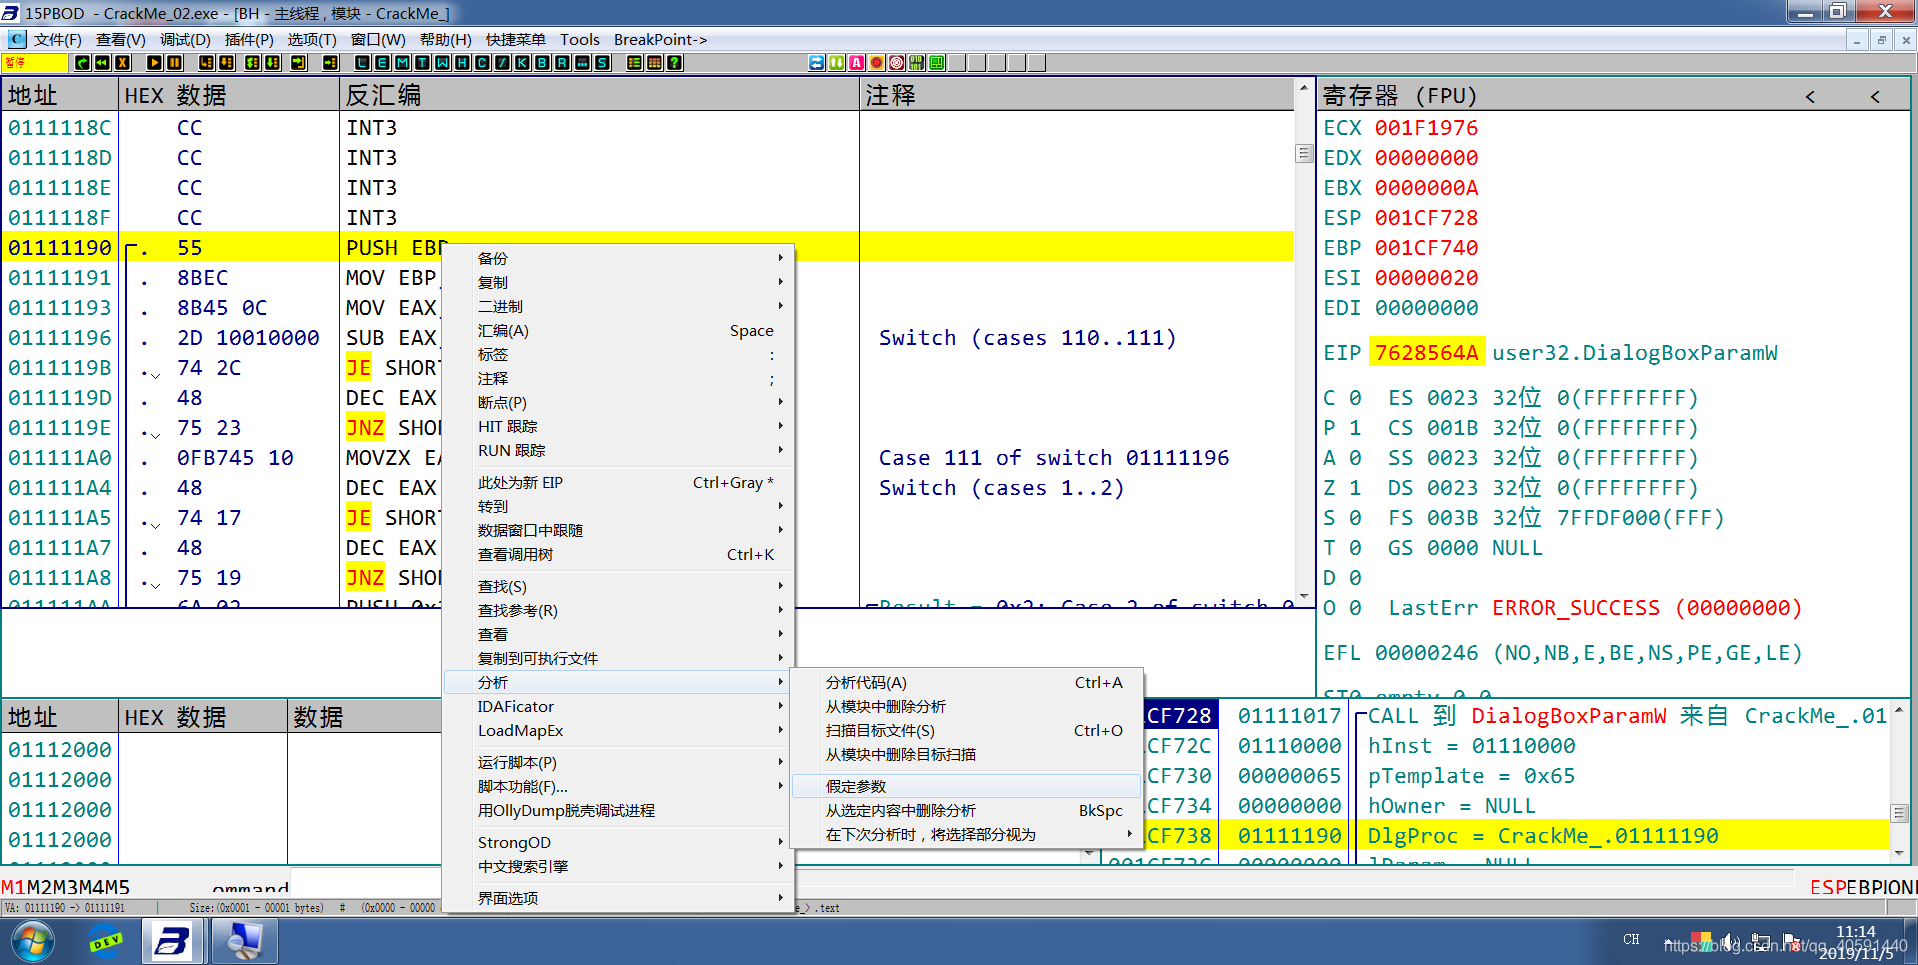Click the binary 010101 toolbar icon
This screenshot has height=965, width=1918.
pos(917,62)
